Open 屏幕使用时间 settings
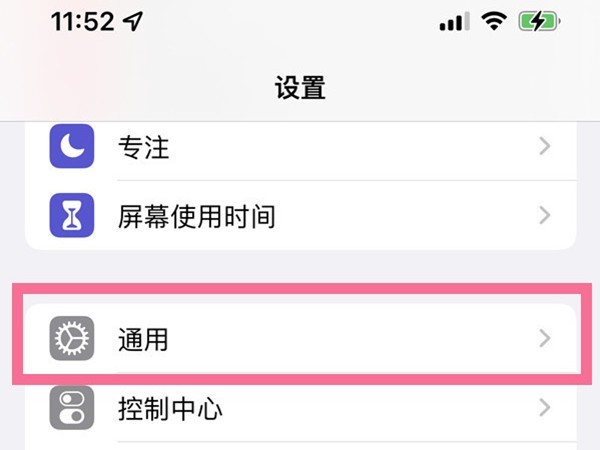600x450 pixels. tap(300, 215)
